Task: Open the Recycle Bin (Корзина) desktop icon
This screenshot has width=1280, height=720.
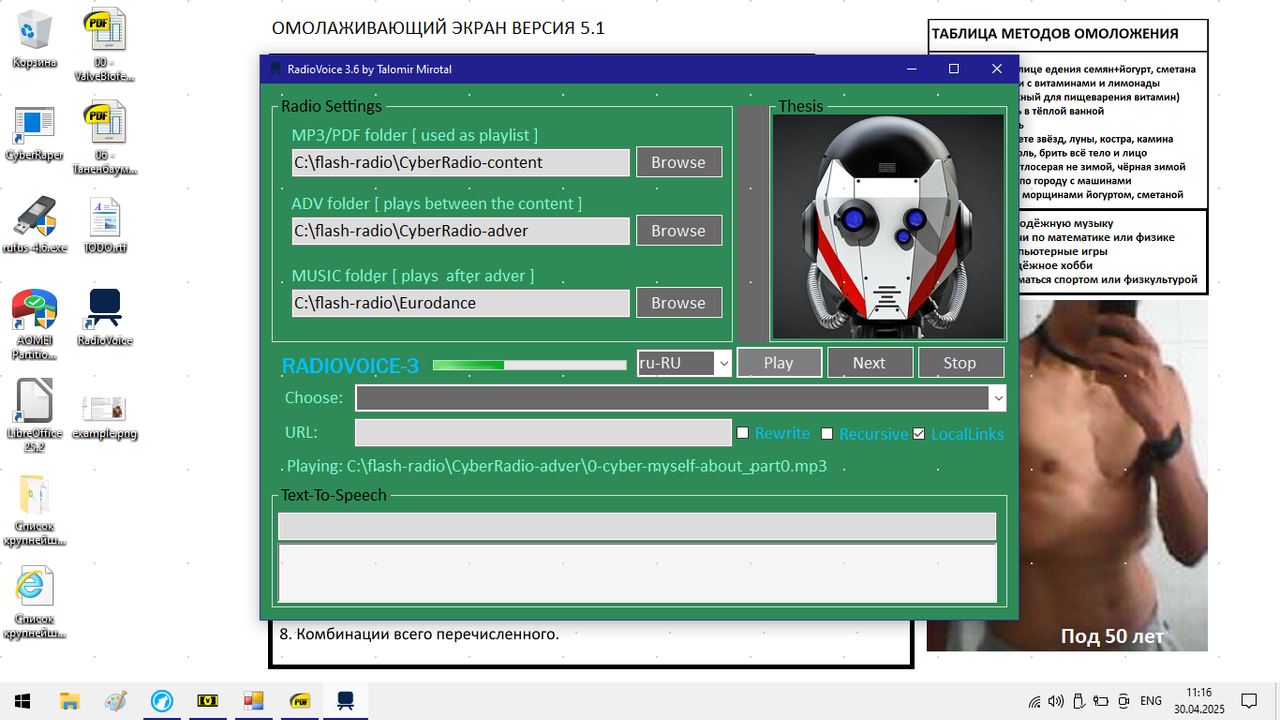Action: click(34, 40)
